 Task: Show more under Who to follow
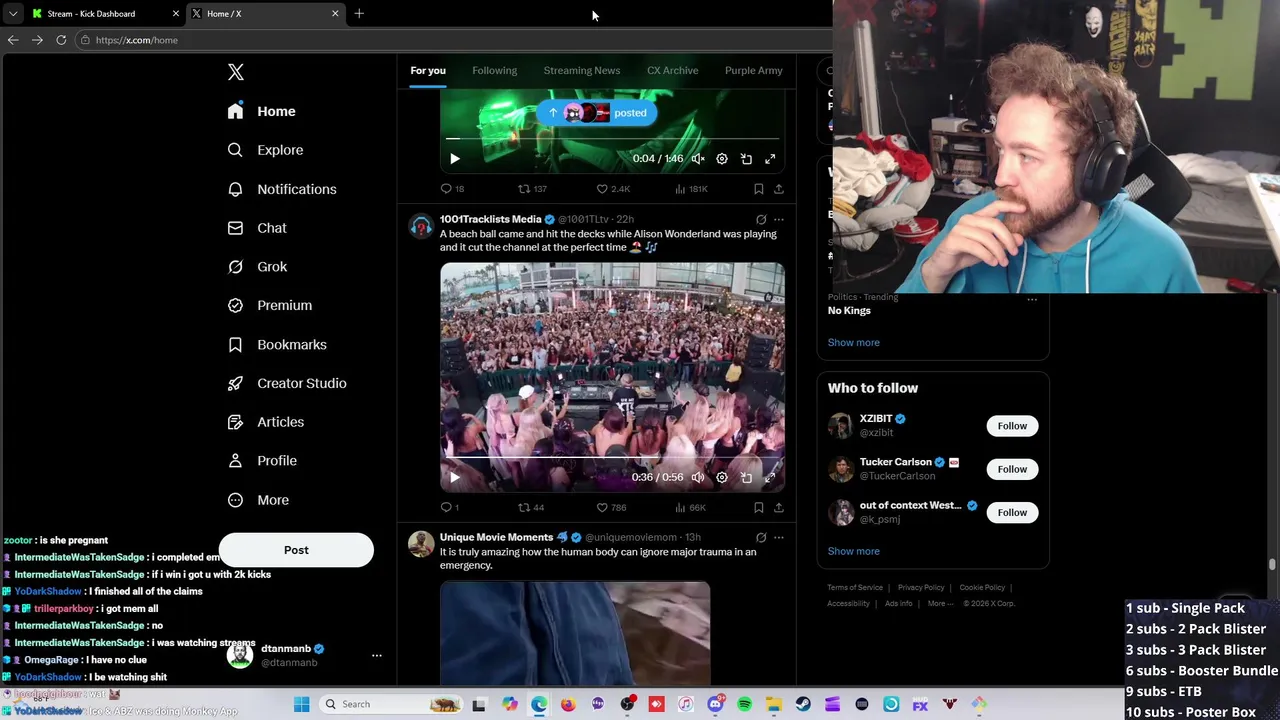click(x=854, y=551)
